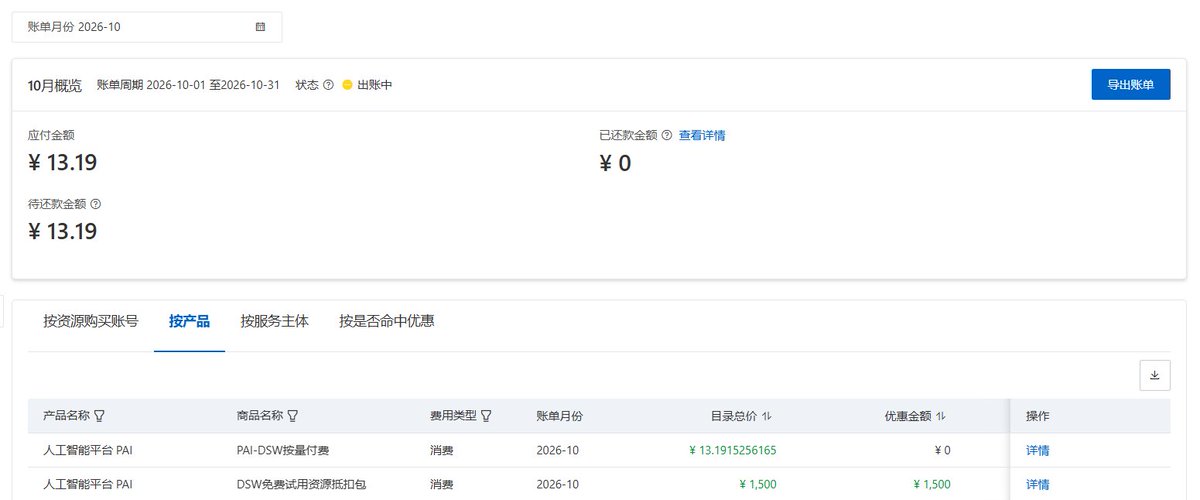Open the 查看详情 link
The width and height of the screenshot is (1200, 500).
coord(702,135)
